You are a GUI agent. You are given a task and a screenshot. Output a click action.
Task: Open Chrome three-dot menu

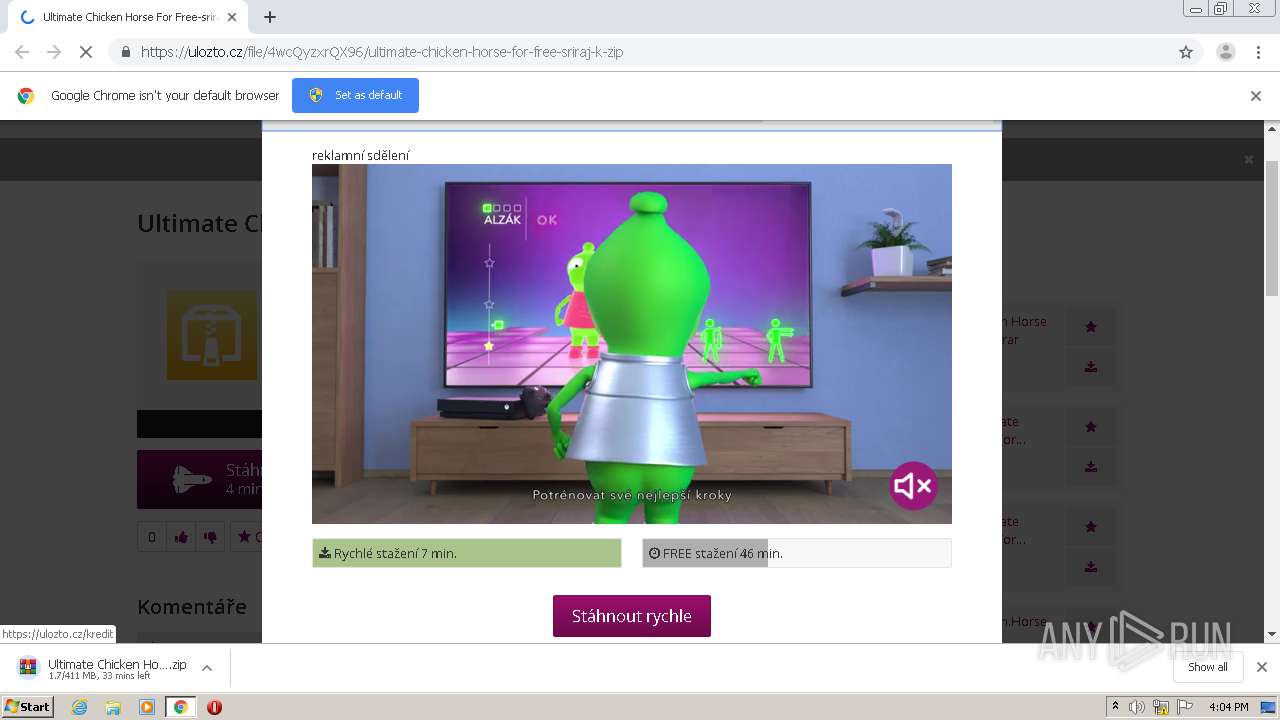(x=1258, y=52)
